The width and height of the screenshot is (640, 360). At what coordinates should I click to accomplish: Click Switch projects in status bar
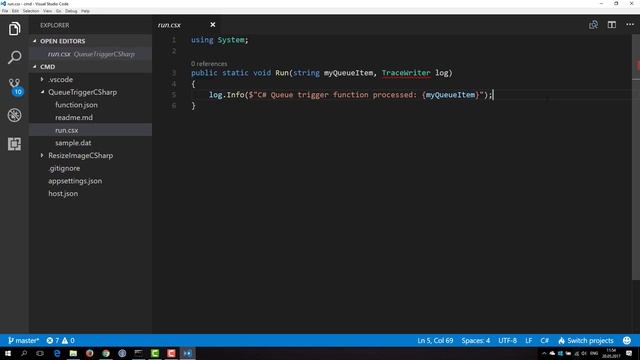586,340
